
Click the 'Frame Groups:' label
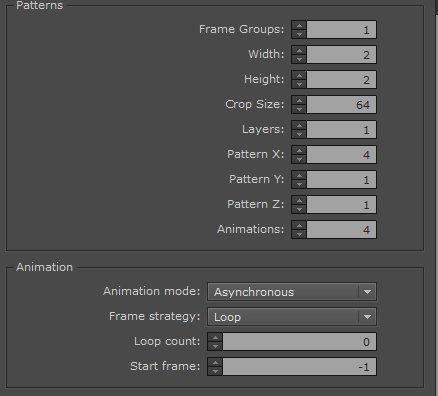(x=242, y=29)
